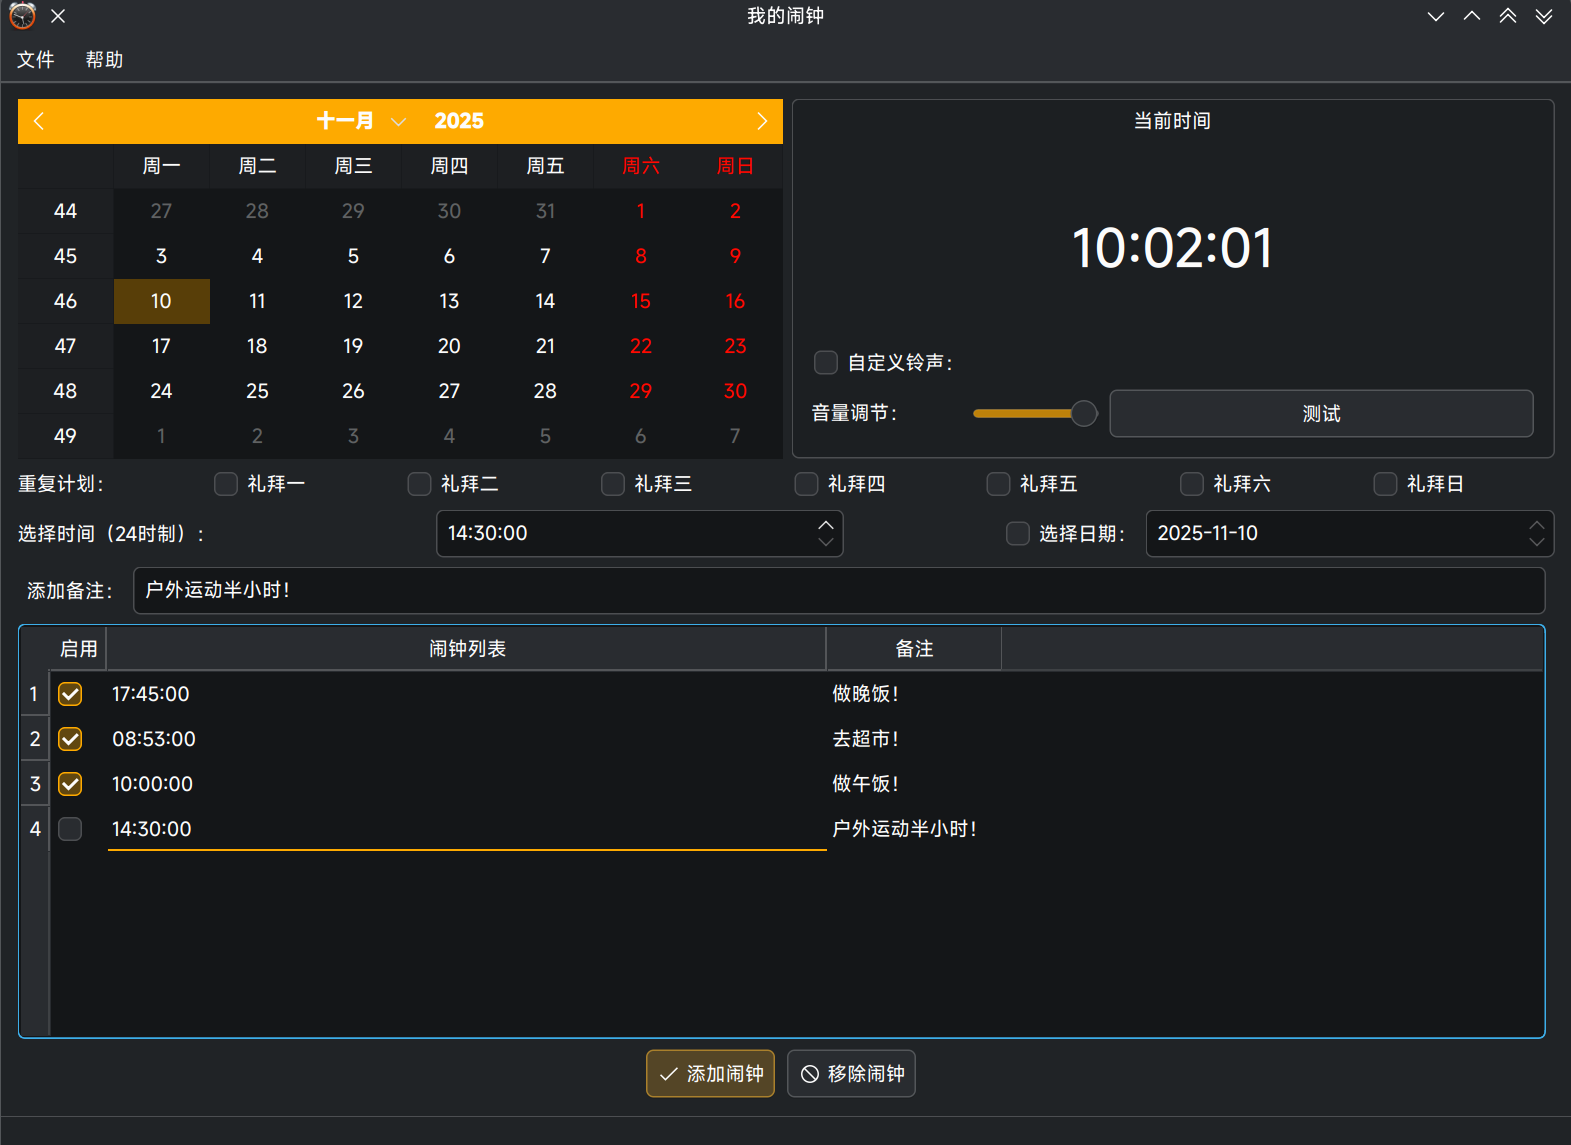The width and height of the screenshot is (1571, 1145).
Task: Click the double down-arrow titlebar icon
Action: 1544,16
